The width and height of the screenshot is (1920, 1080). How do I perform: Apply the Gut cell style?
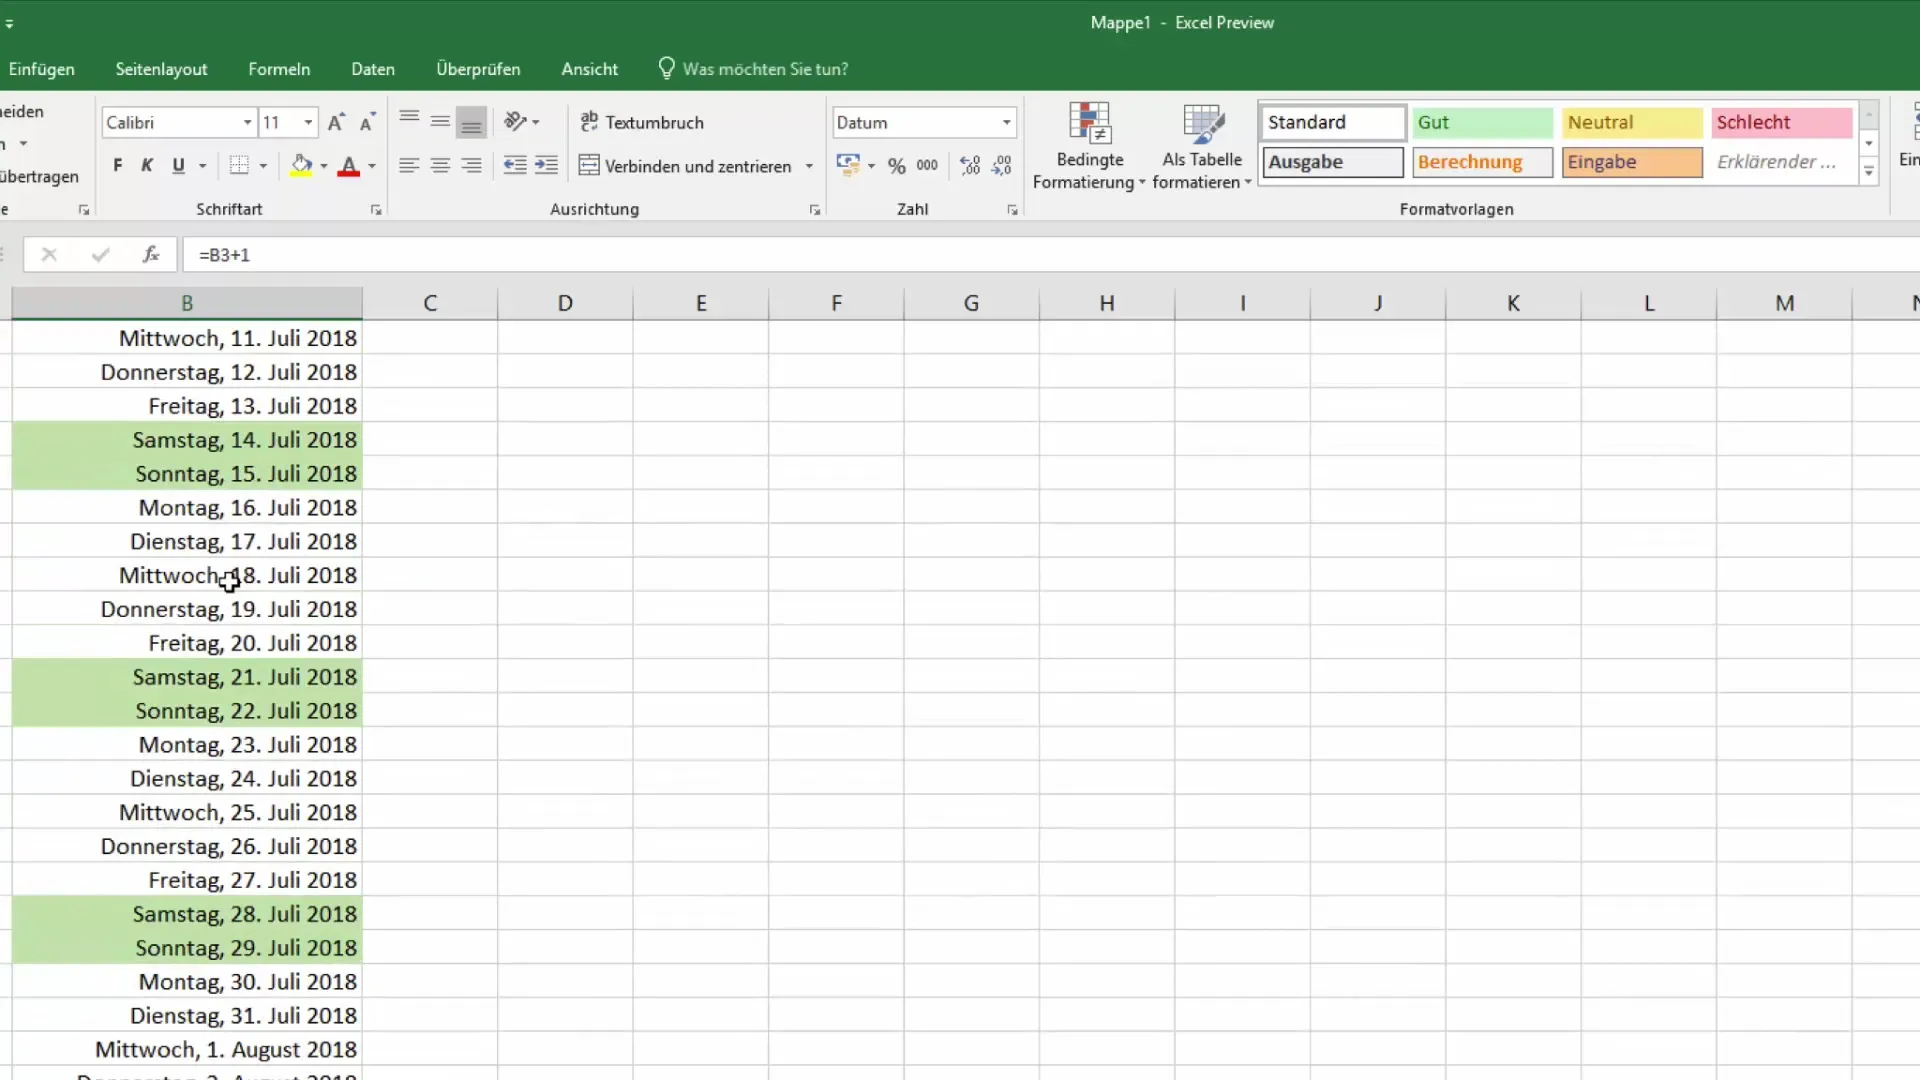point(1482,122)
